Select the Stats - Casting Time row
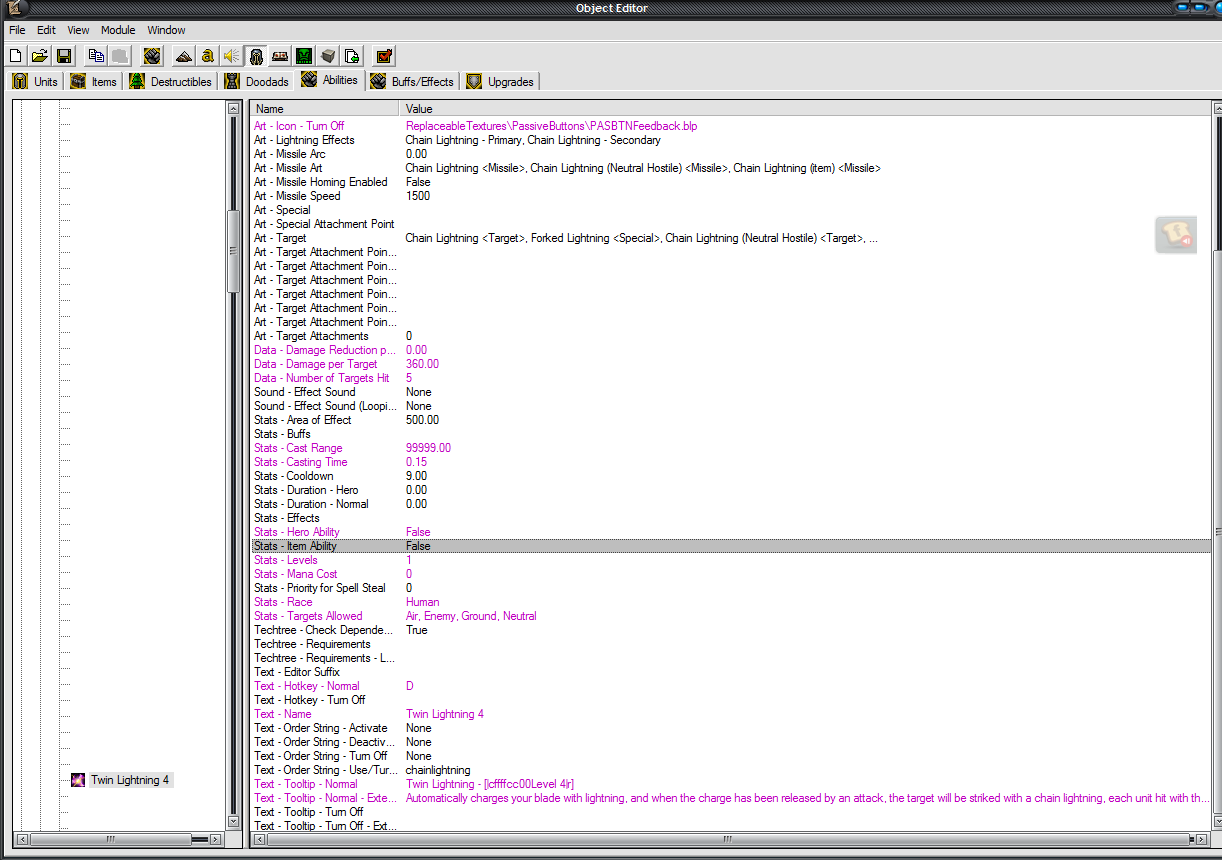Viewport: 1222px width, 860px height. [731, 462]
